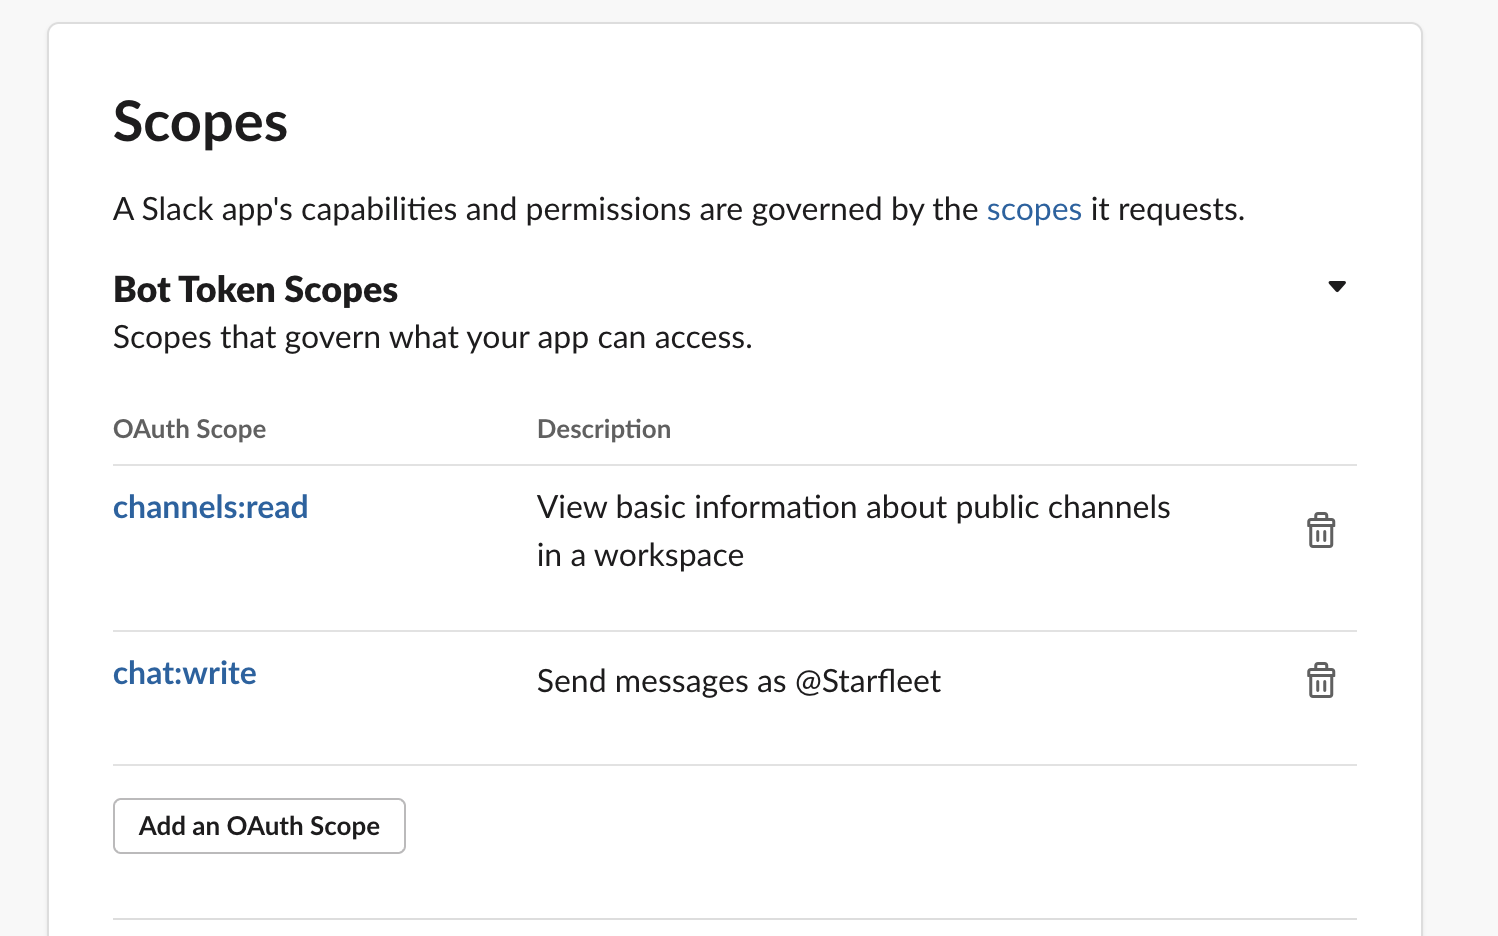The width and height of the screenshot is (1498, 936).
Task: Click the Scopes page heading
Action: click(200, 122)
